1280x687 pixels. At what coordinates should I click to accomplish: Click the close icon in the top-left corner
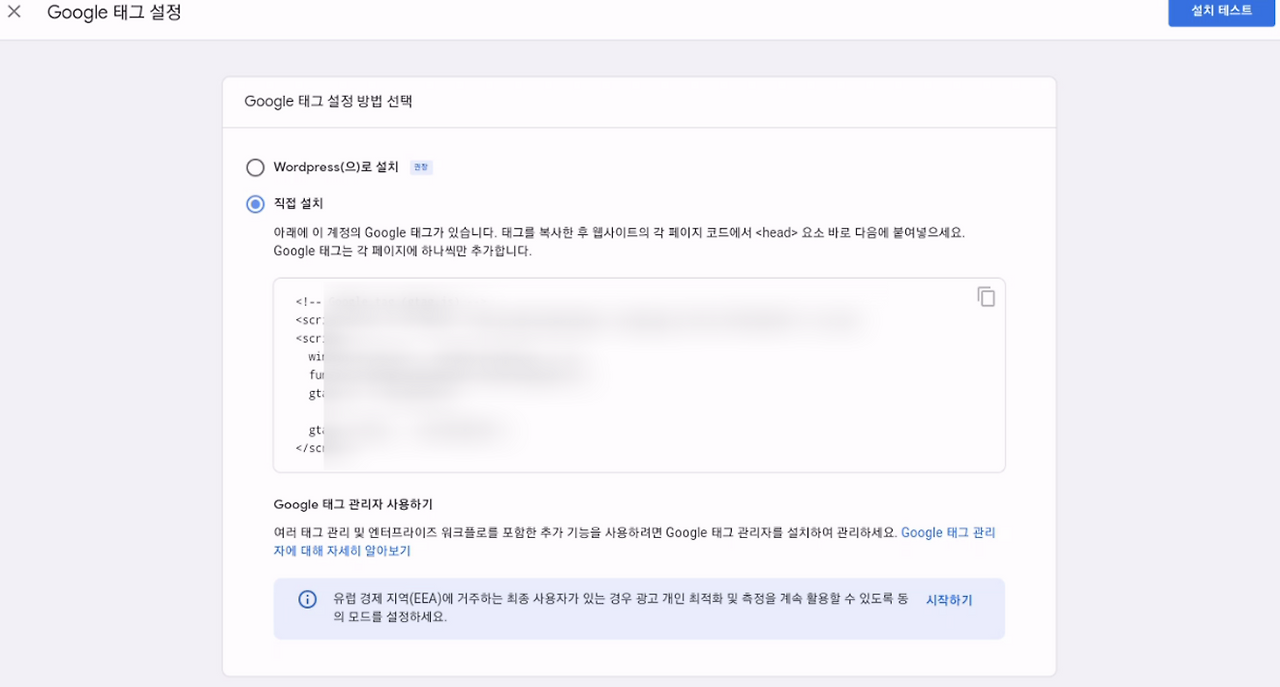(x=14, y=12)
